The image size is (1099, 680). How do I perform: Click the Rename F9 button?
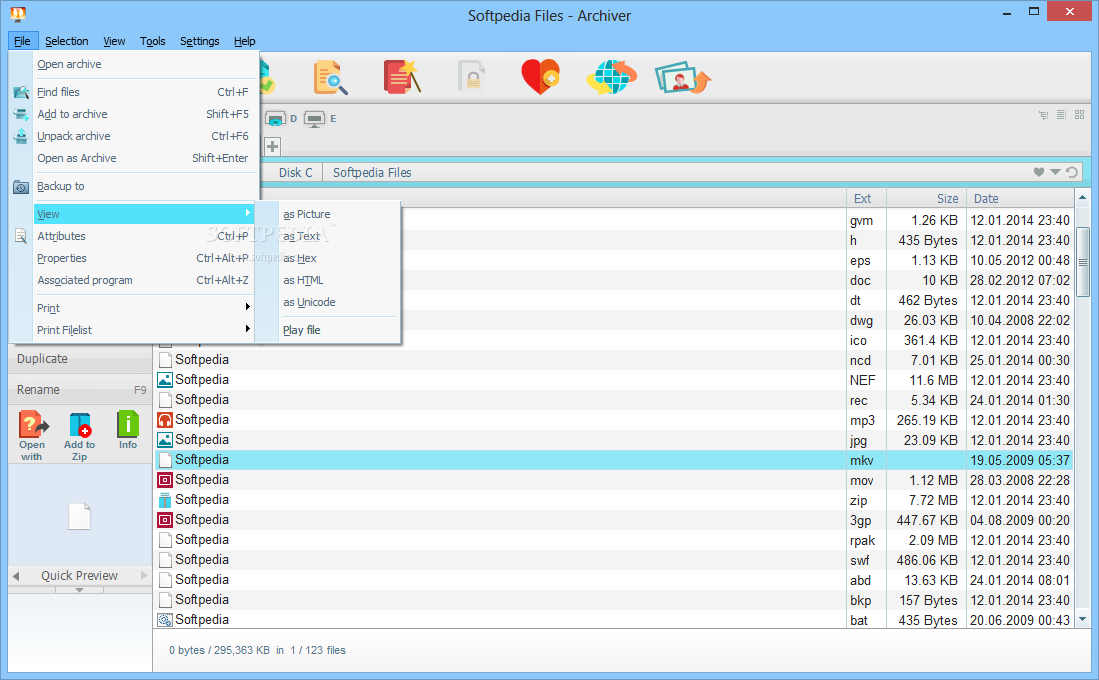pos(80,390)
